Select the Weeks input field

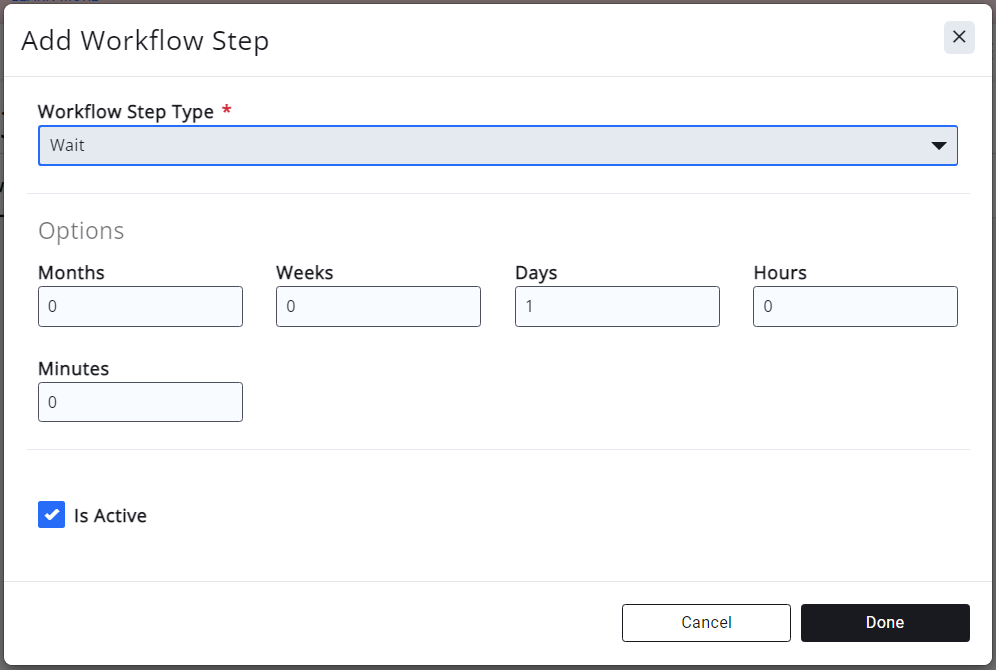coord(378,306)
